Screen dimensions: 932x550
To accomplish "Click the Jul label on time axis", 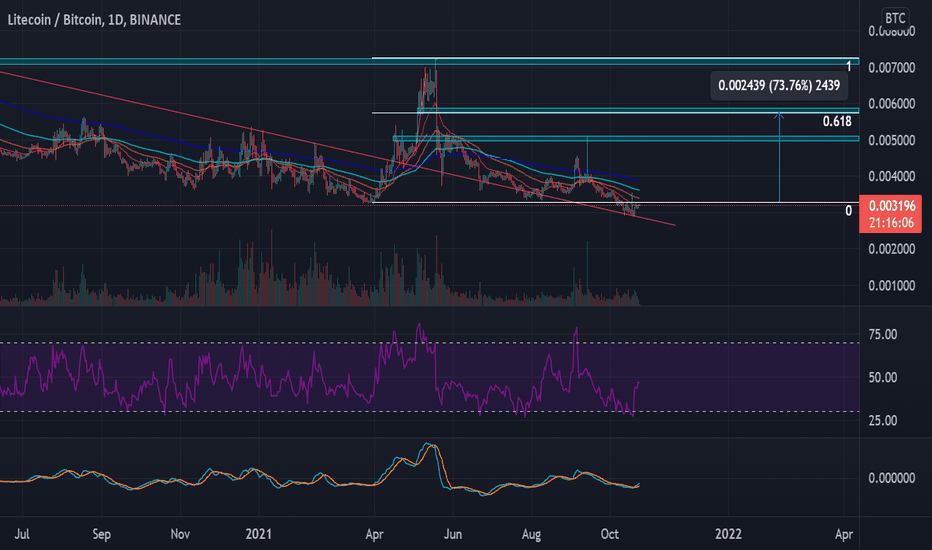I will click(22, 534).
